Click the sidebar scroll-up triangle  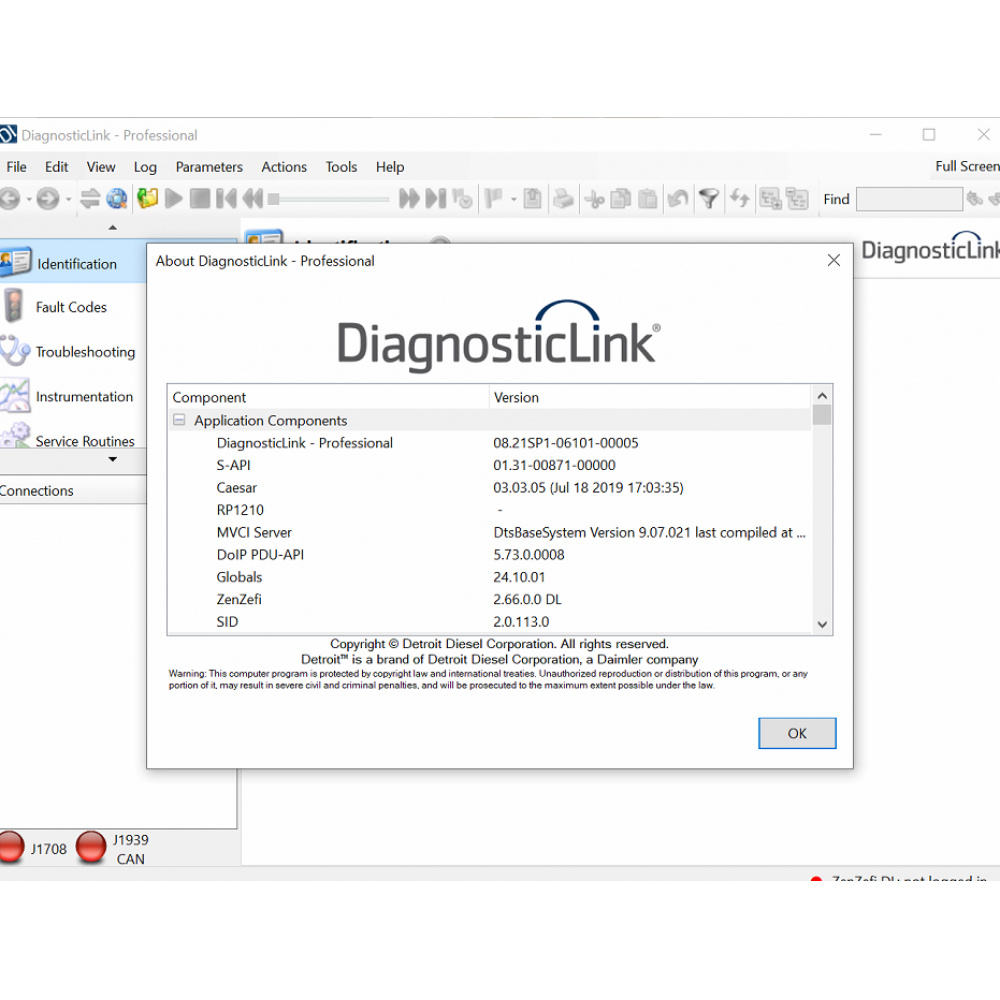click(x=113, y=227)
